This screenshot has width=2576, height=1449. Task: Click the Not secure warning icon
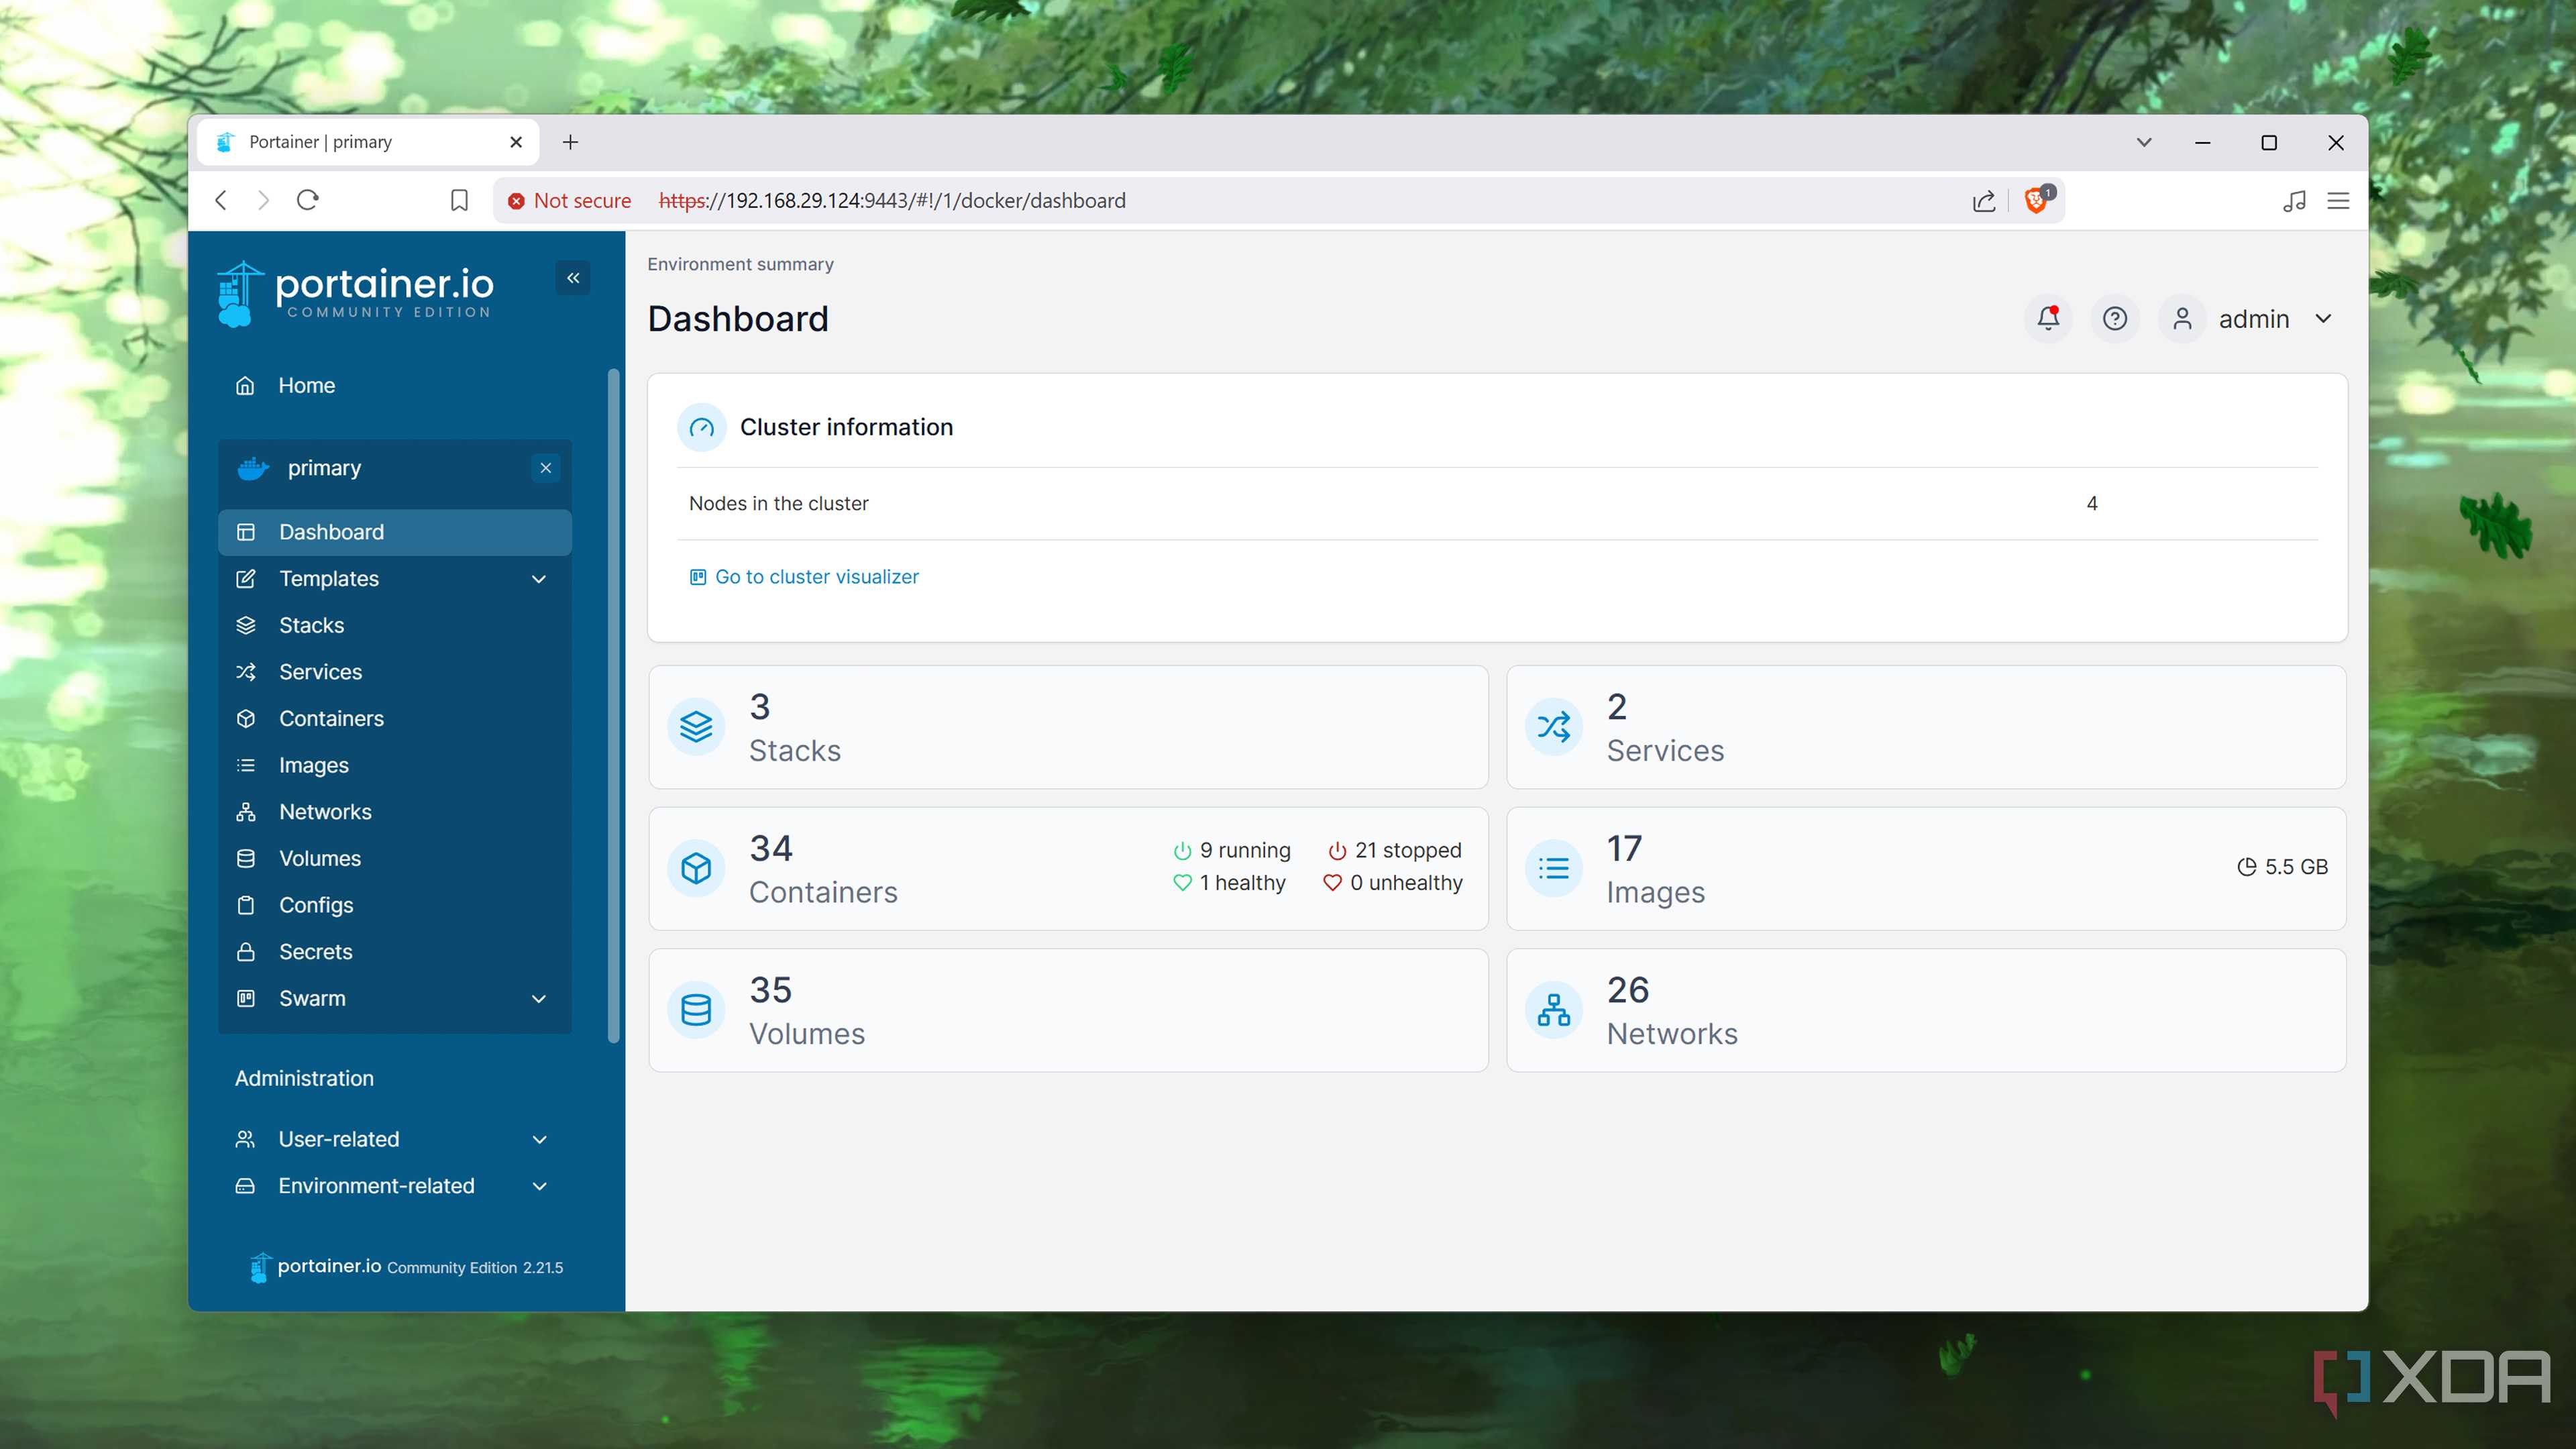click(x=516, y=201)
